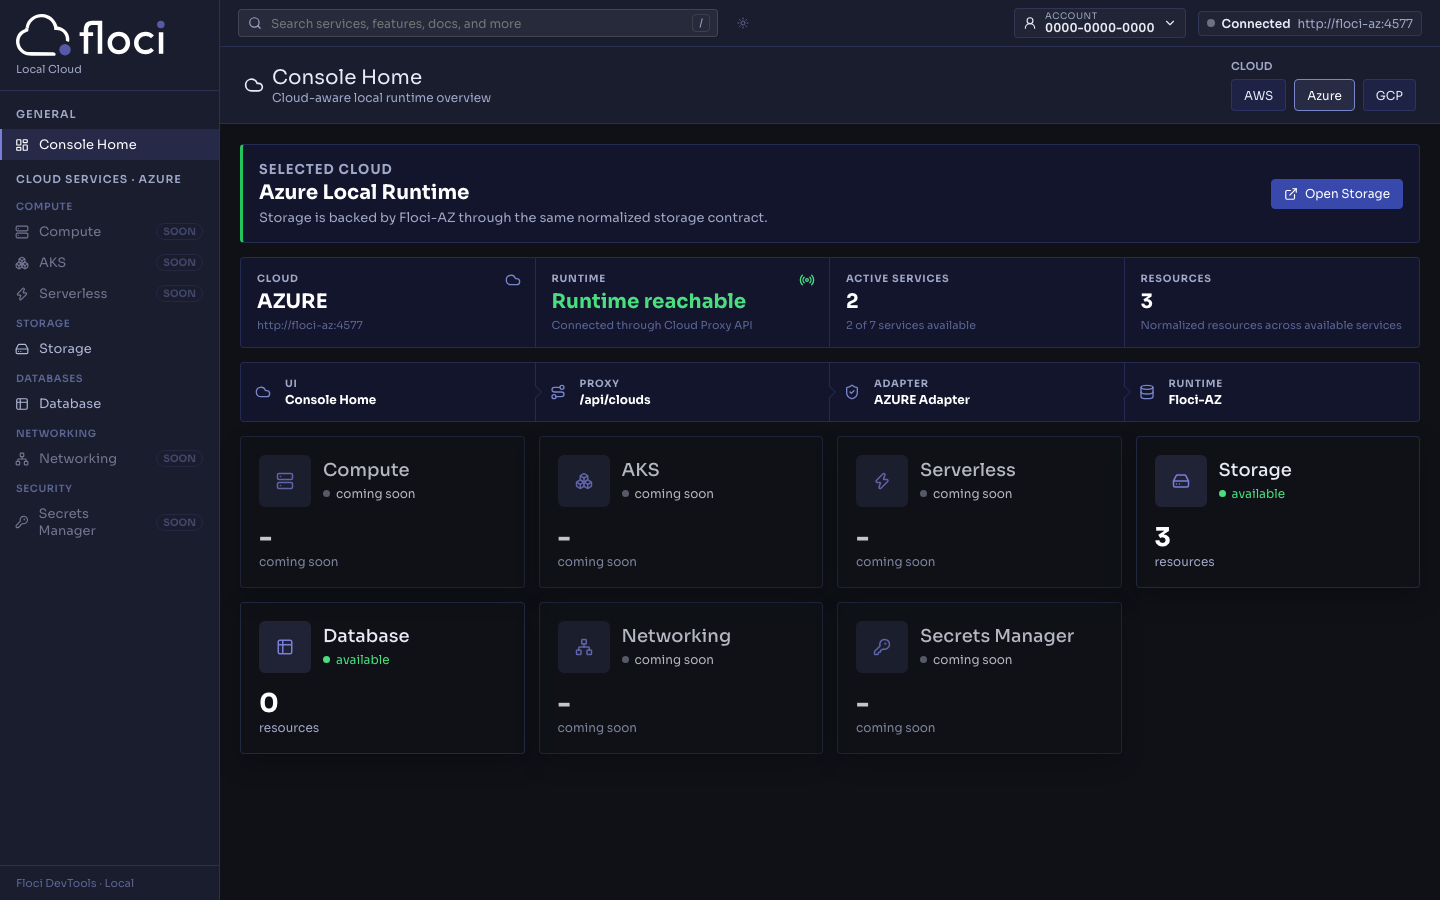Click the Storage sidebar drive icon
Image resolution: width=1440 pixels, height=900 pixels.
point(22,349)
